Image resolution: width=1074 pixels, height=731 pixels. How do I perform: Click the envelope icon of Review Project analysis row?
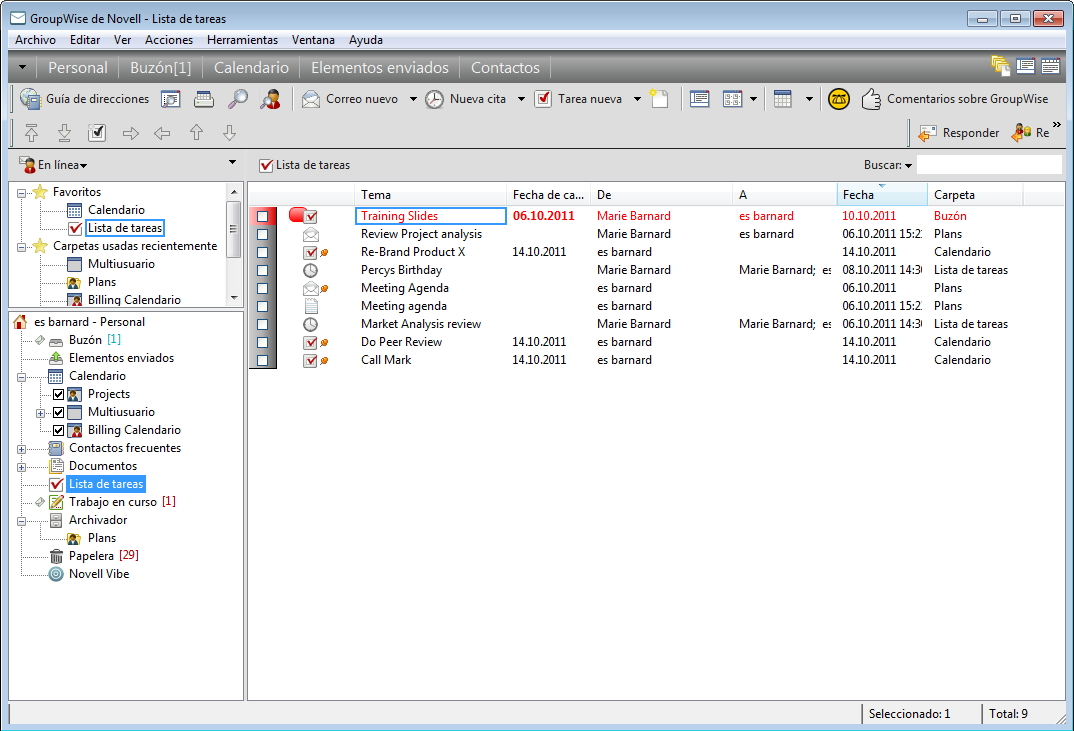coord(310,234)
